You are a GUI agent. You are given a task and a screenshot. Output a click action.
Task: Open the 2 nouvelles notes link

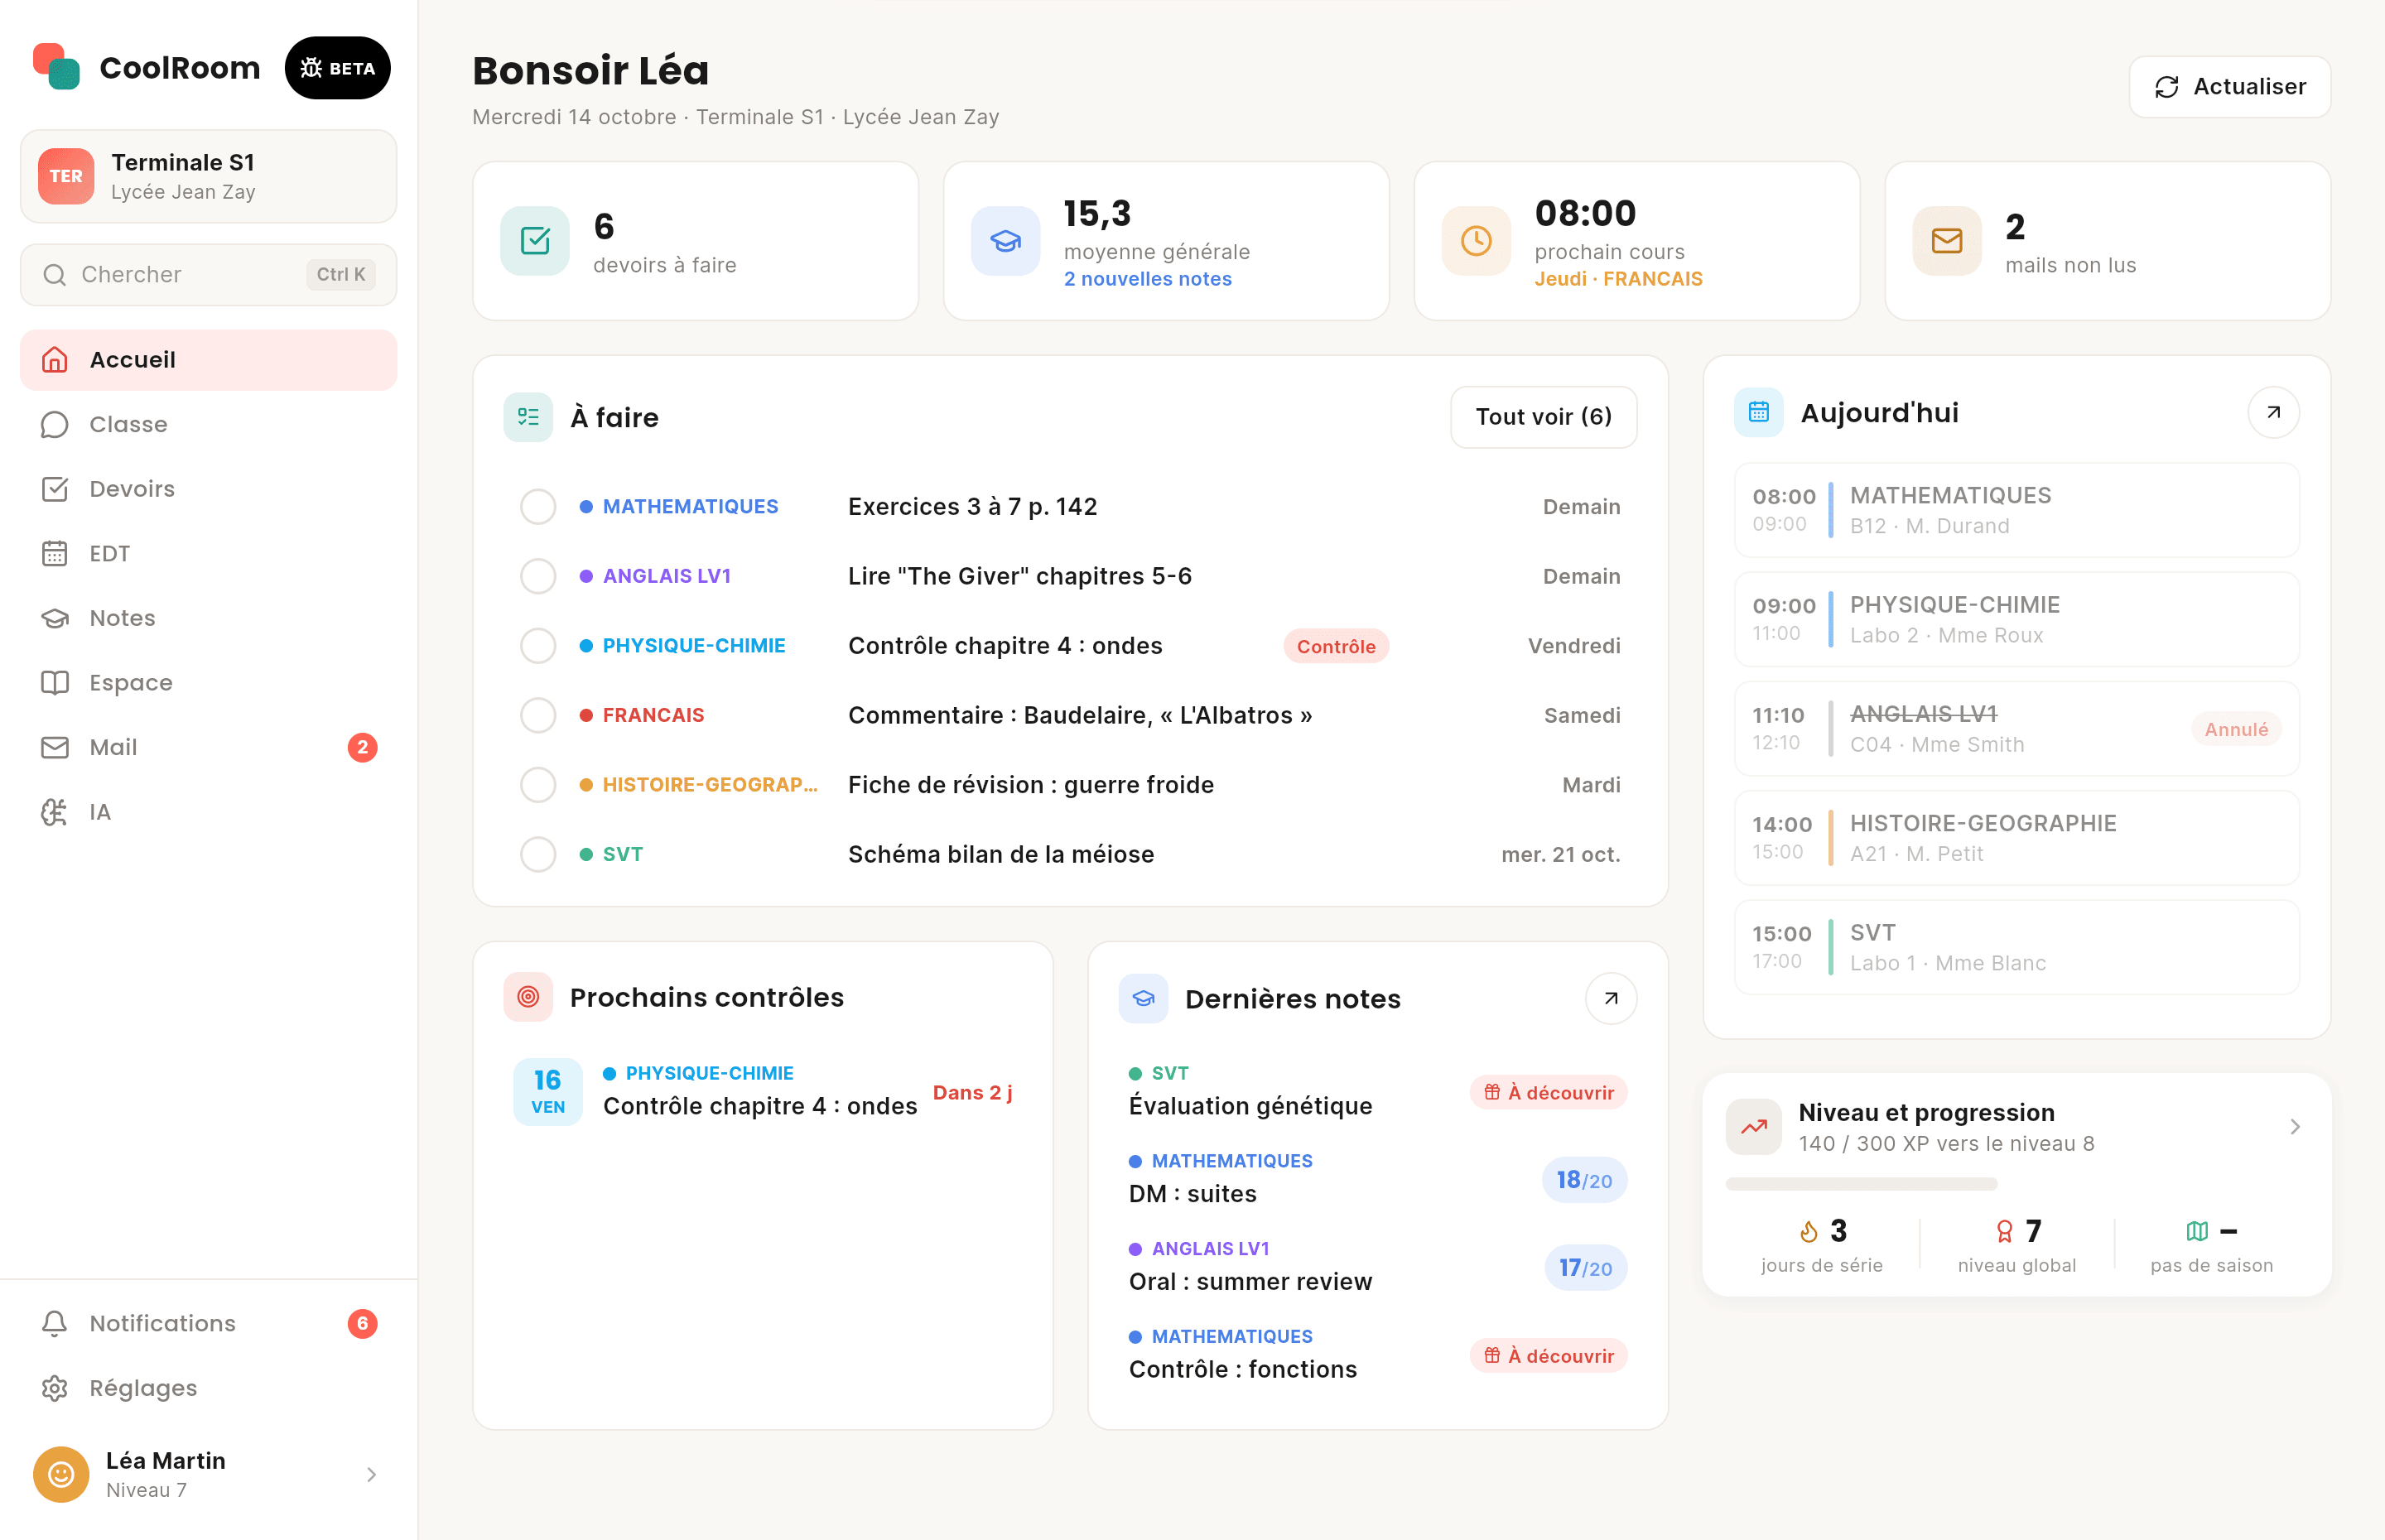coord(1147,279)
